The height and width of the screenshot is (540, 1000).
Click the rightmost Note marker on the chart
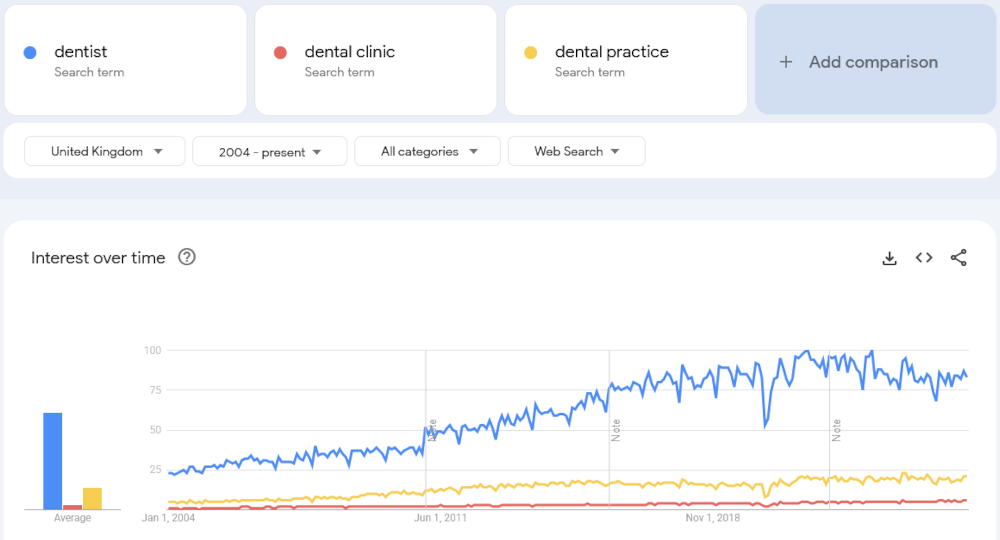(x=836, y=431)
